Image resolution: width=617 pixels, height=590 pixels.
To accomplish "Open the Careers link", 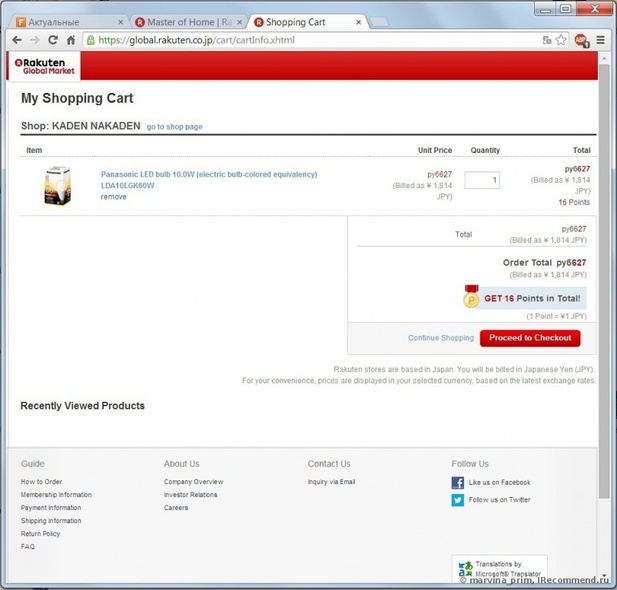I will click(176, 508).
